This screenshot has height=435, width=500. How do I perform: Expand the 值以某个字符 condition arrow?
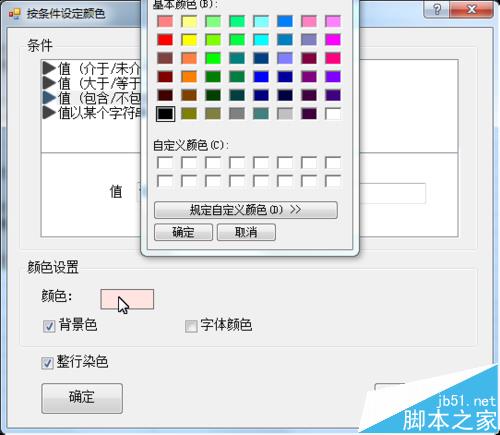point(49,113)
